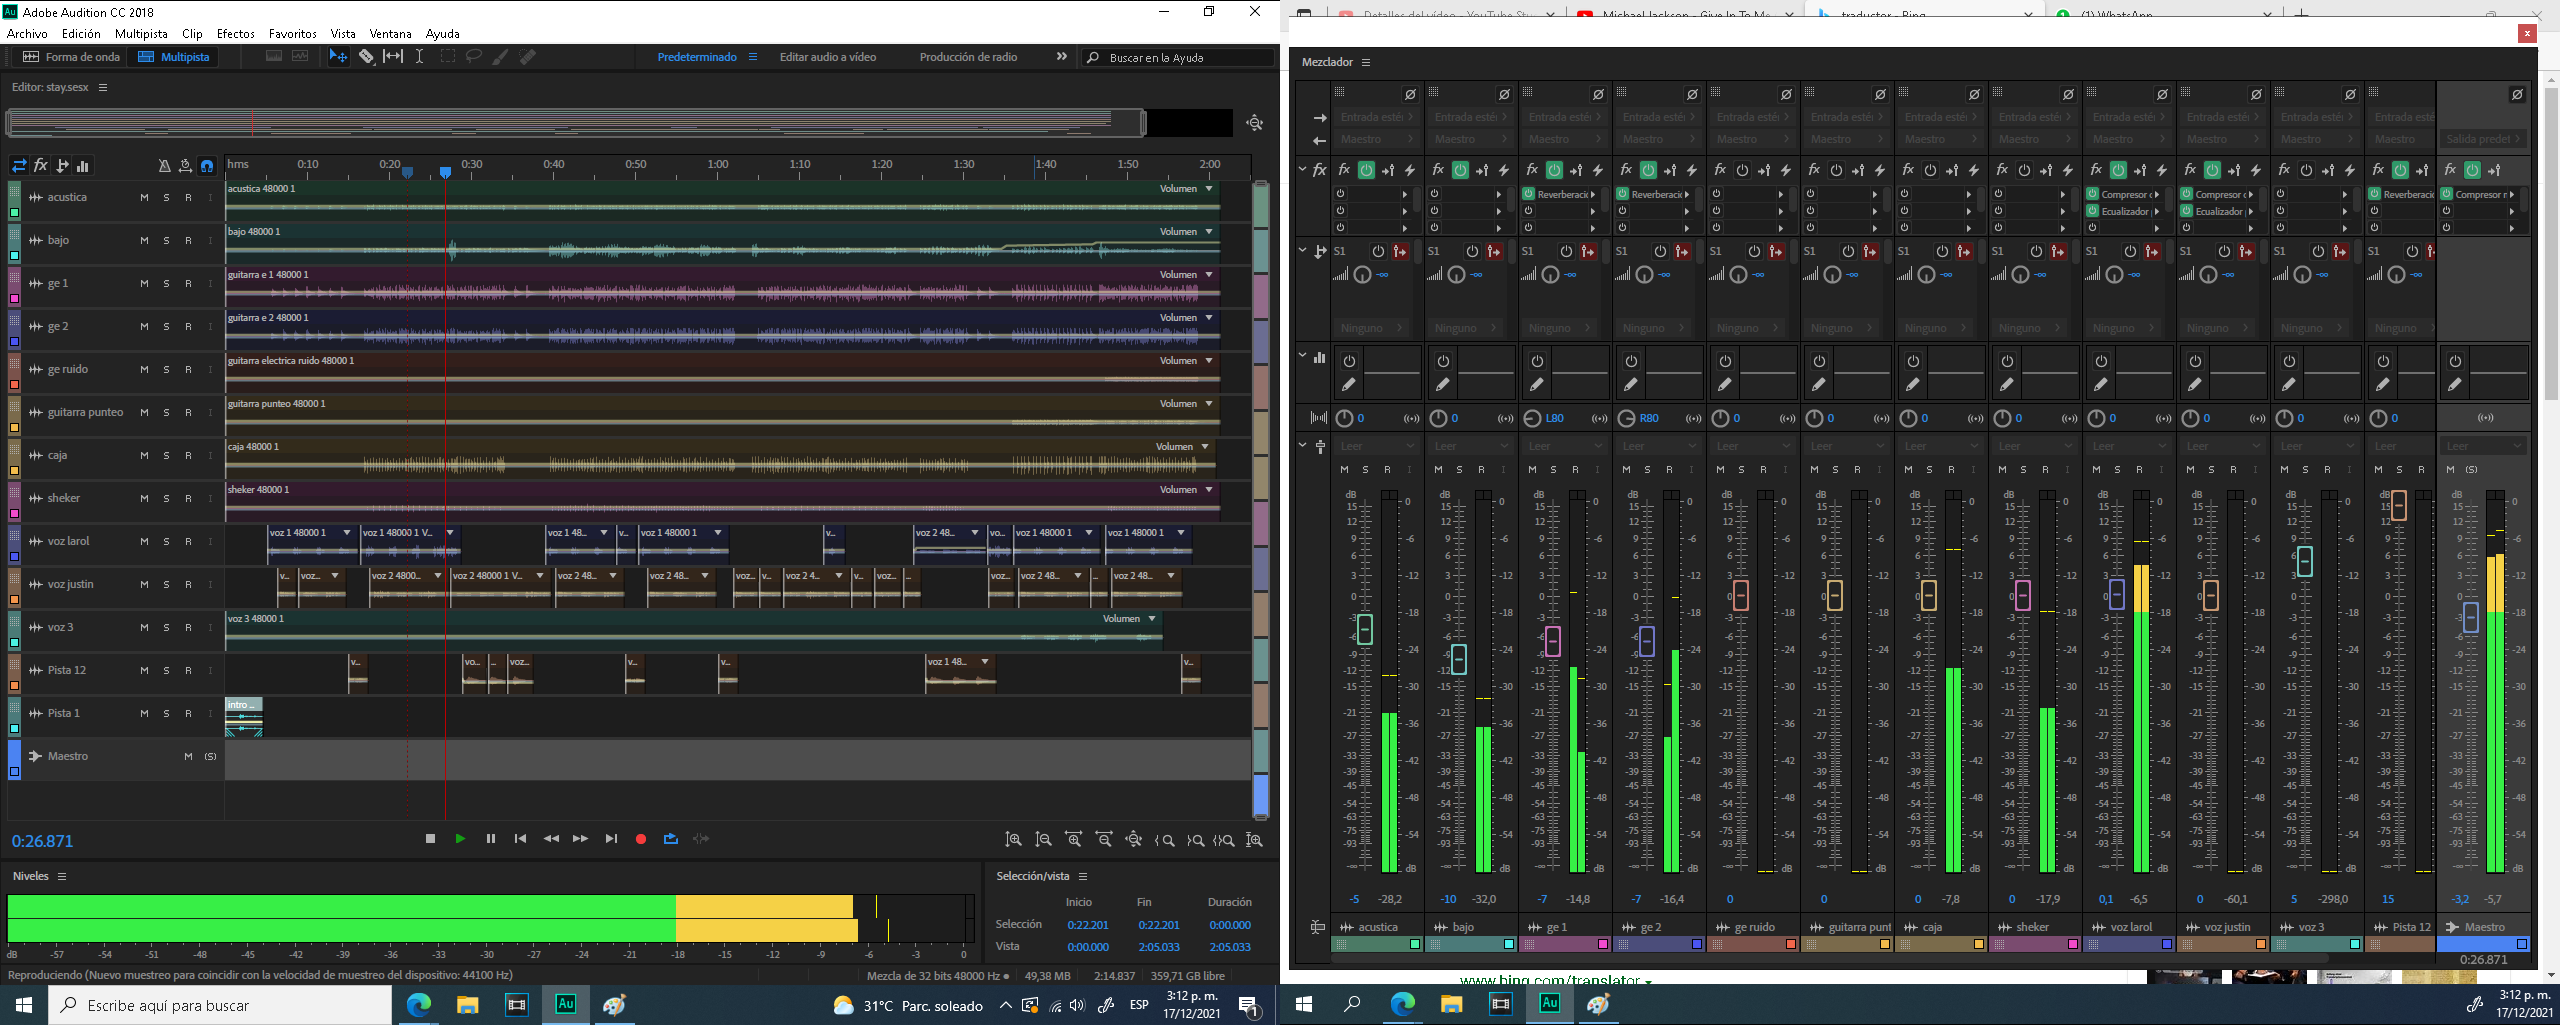Select the Time Selection tool
The image size is (2560, 1025).
tap(419, 57)
